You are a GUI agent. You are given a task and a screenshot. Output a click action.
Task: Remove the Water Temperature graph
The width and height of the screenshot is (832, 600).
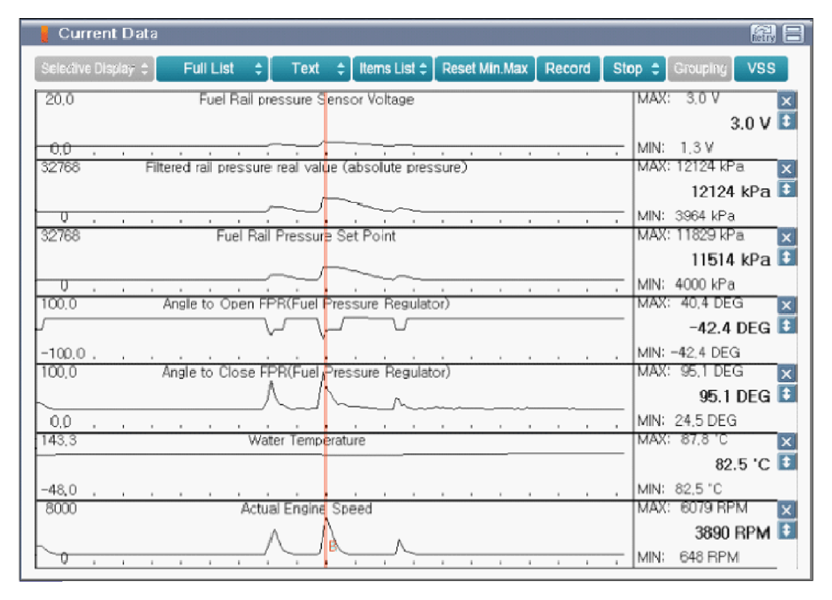786,442
